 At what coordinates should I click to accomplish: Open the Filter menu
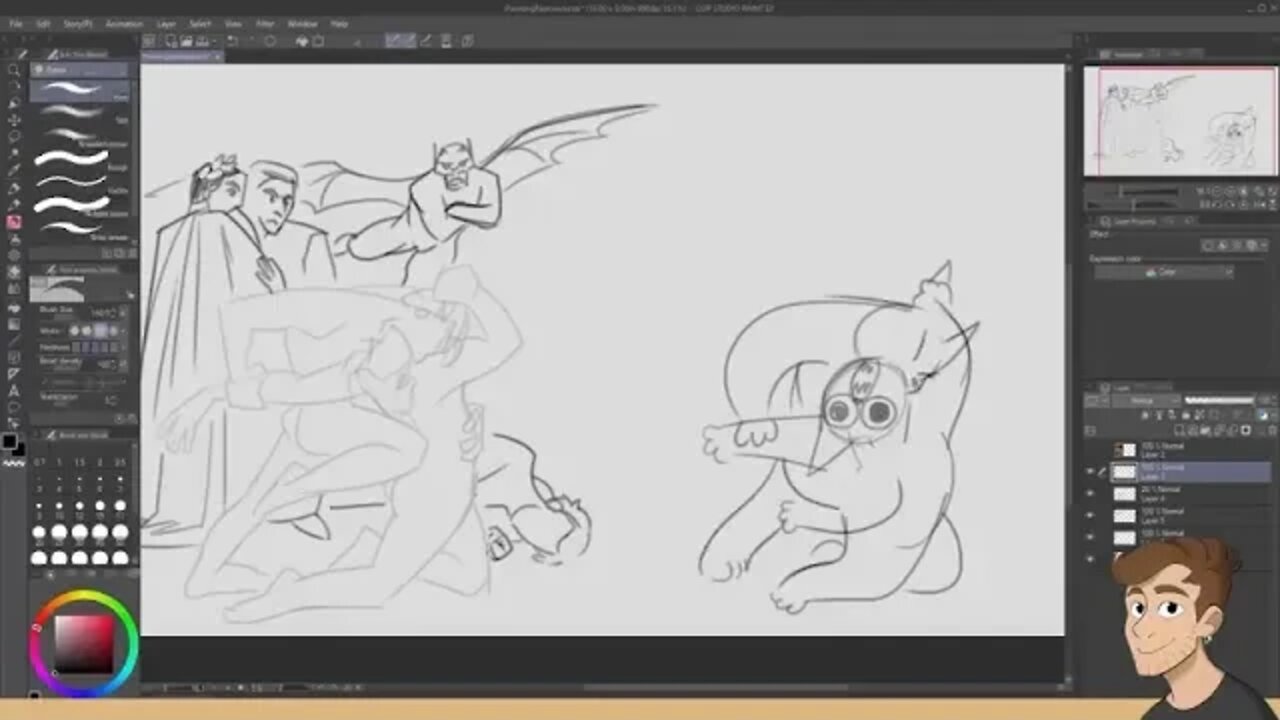265,23
